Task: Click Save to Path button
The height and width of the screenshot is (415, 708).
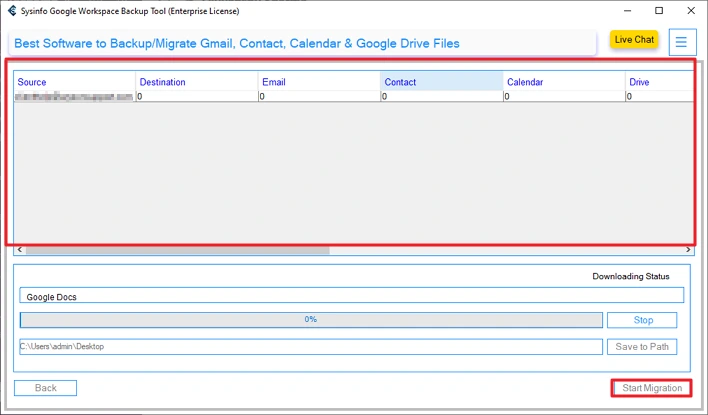Action: click(642, 347)
